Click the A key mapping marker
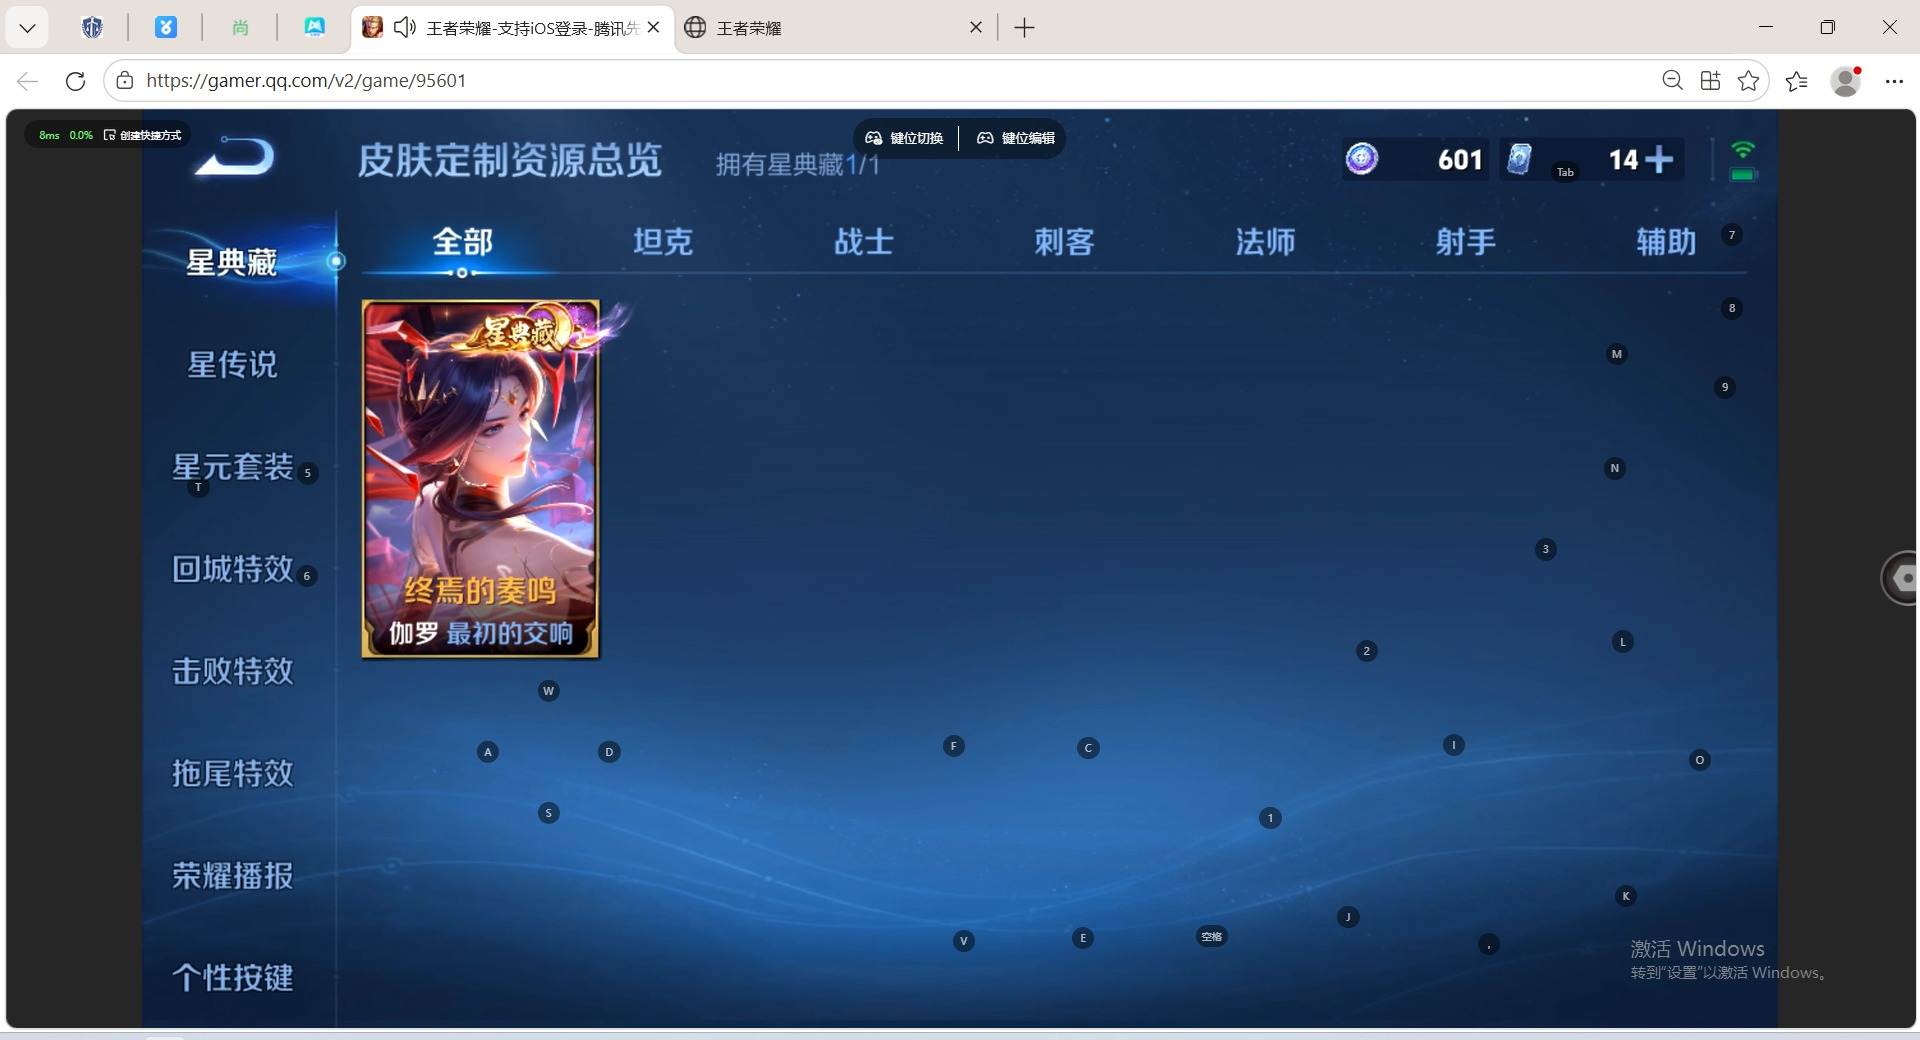Screen dimensions: 1920x1040 [x=488, y=752]
